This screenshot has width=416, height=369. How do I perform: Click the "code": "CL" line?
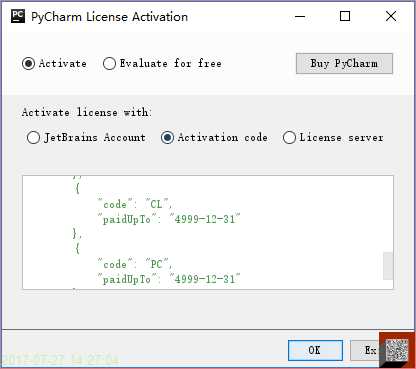[135, 204]
